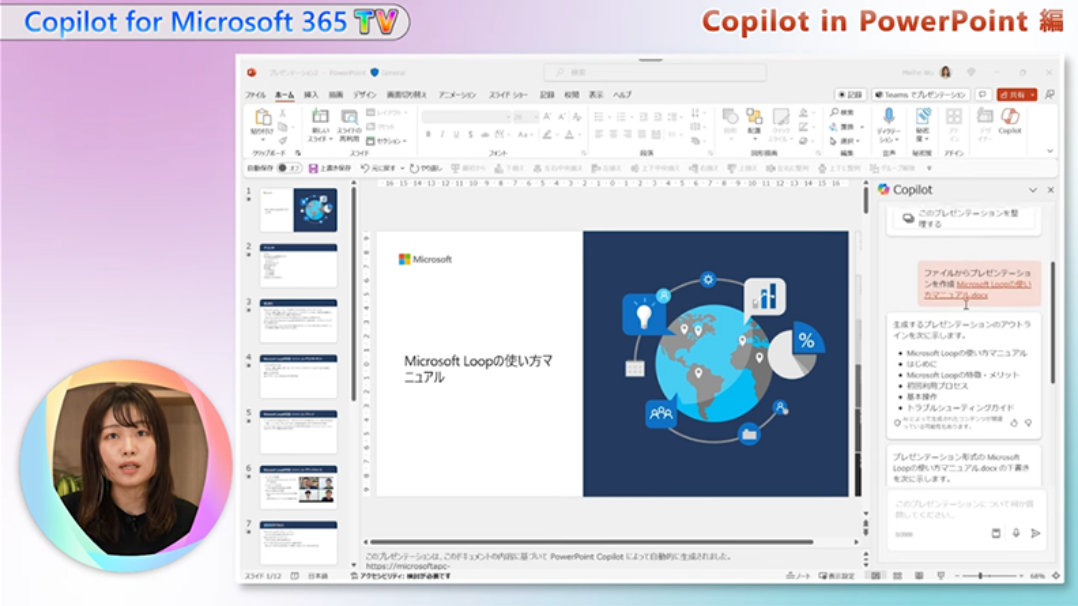This screenshot has height=606, width=1078.
Task: Click the New Slide icon
Action: (320, 121)
